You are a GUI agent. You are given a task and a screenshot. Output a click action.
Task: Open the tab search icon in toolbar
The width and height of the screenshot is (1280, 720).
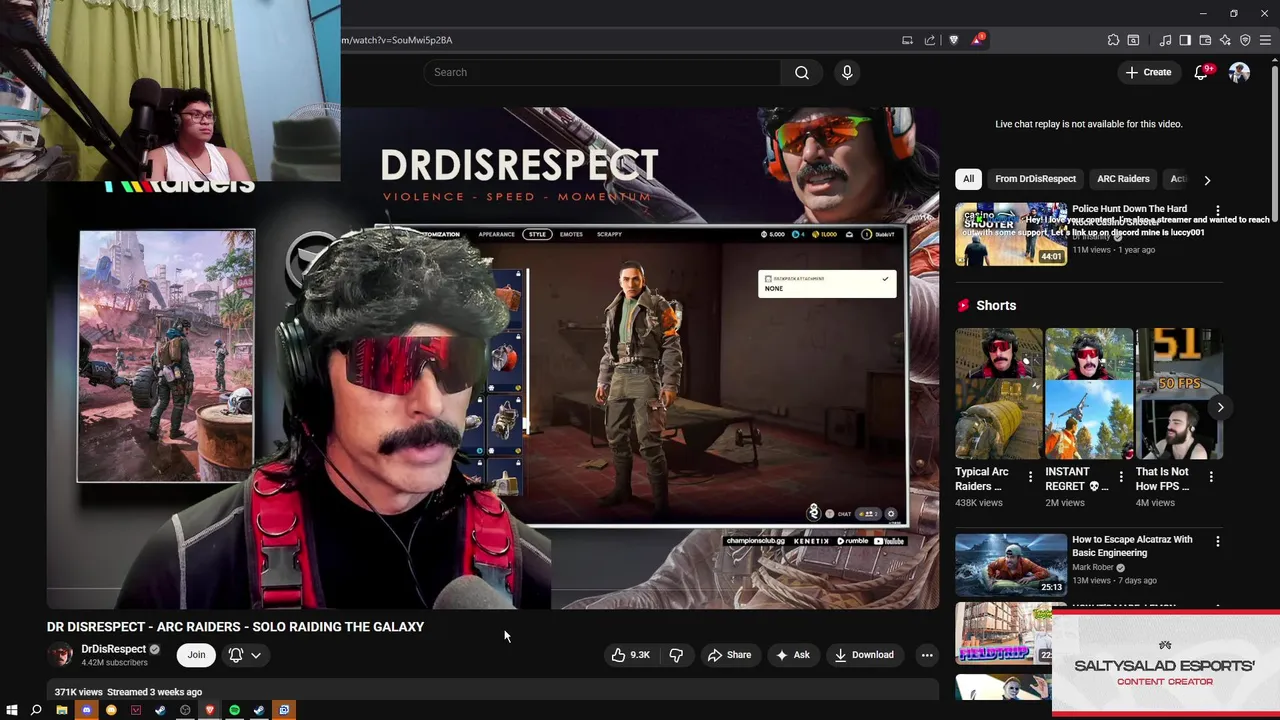(x=1133, y=40)
